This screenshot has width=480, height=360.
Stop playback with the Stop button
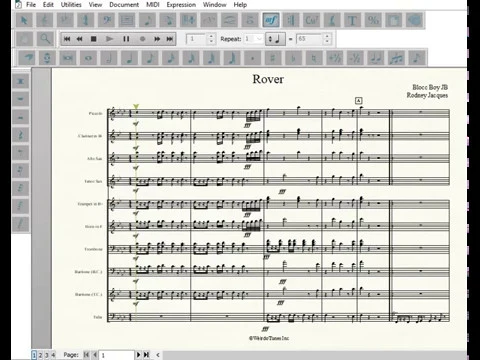point(94,39)
